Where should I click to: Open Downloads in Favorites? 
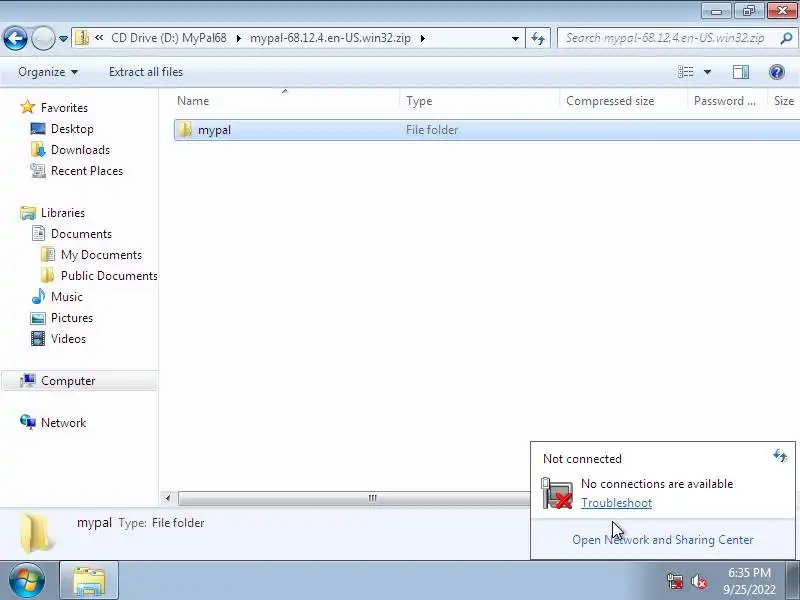(80, 149)
